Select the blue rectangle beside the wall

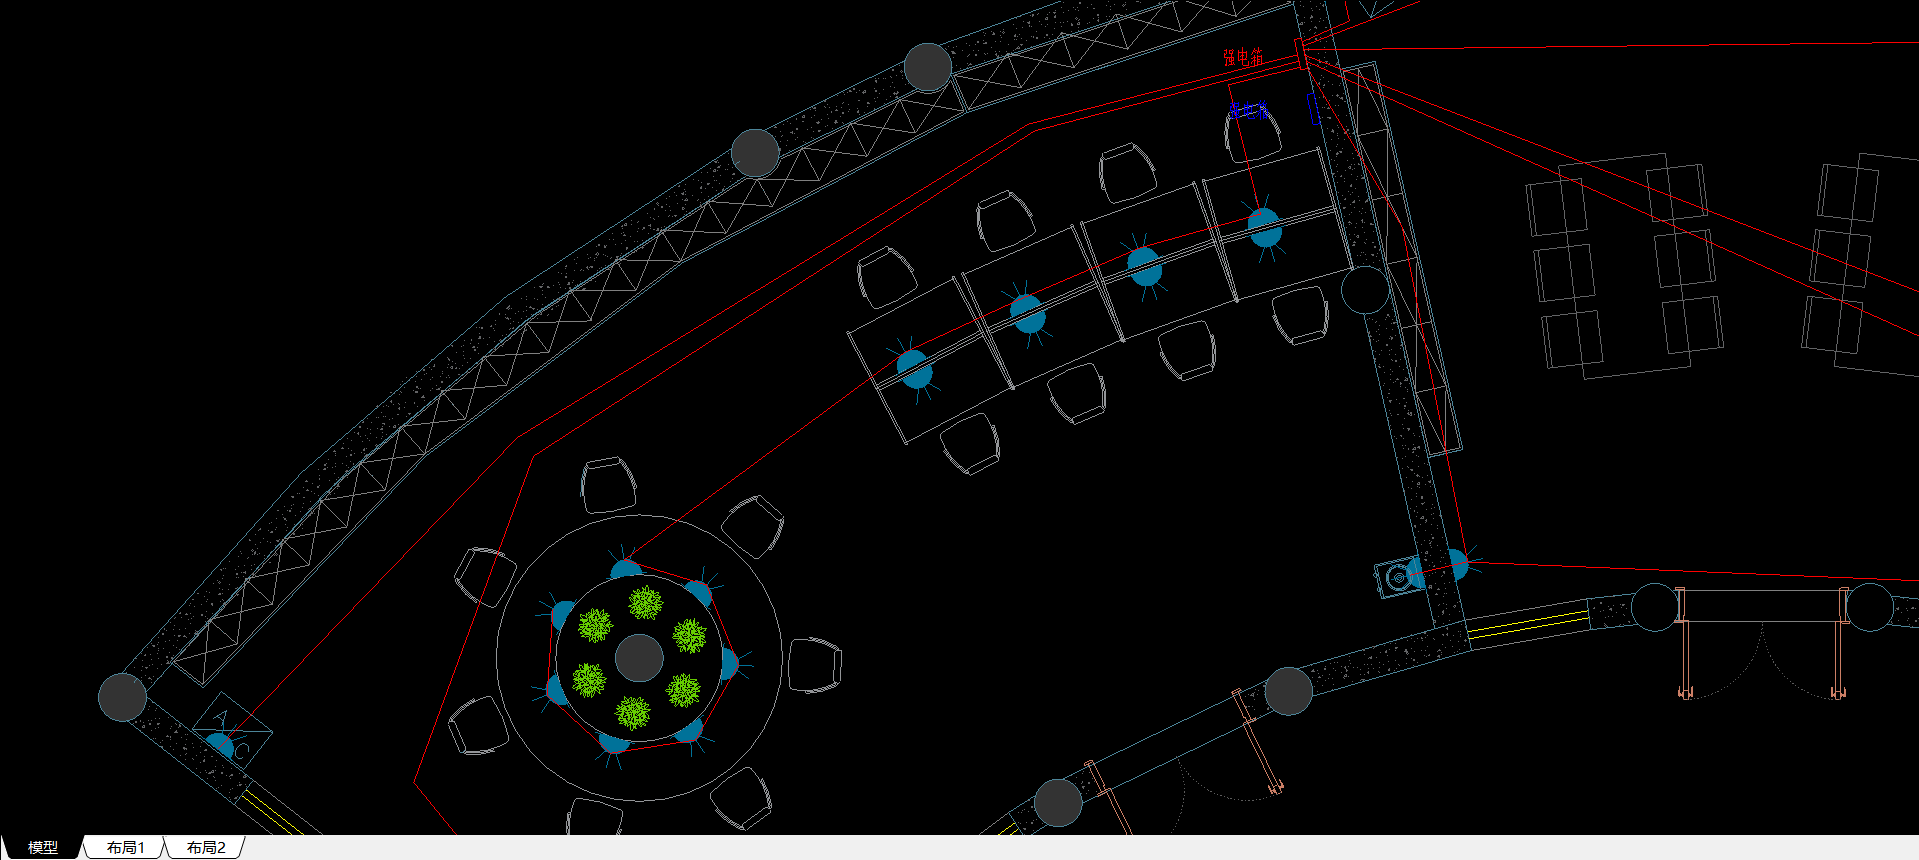point(1315,109)
